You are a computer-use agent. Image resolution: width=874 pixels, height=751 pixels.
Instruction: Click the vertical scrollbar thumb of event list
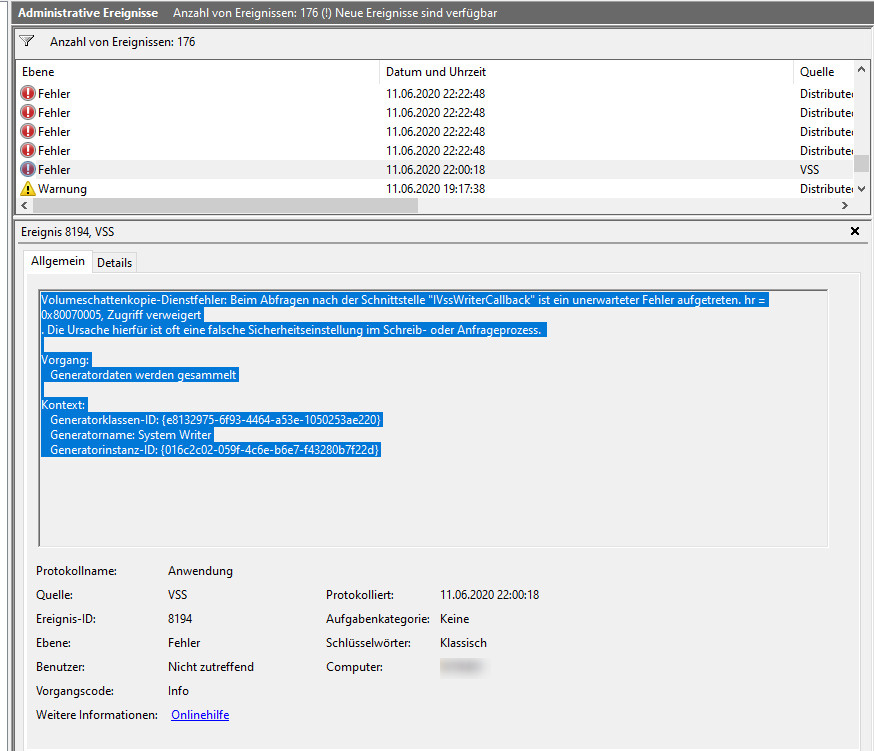pyautogui.click(x=861, y=163)
